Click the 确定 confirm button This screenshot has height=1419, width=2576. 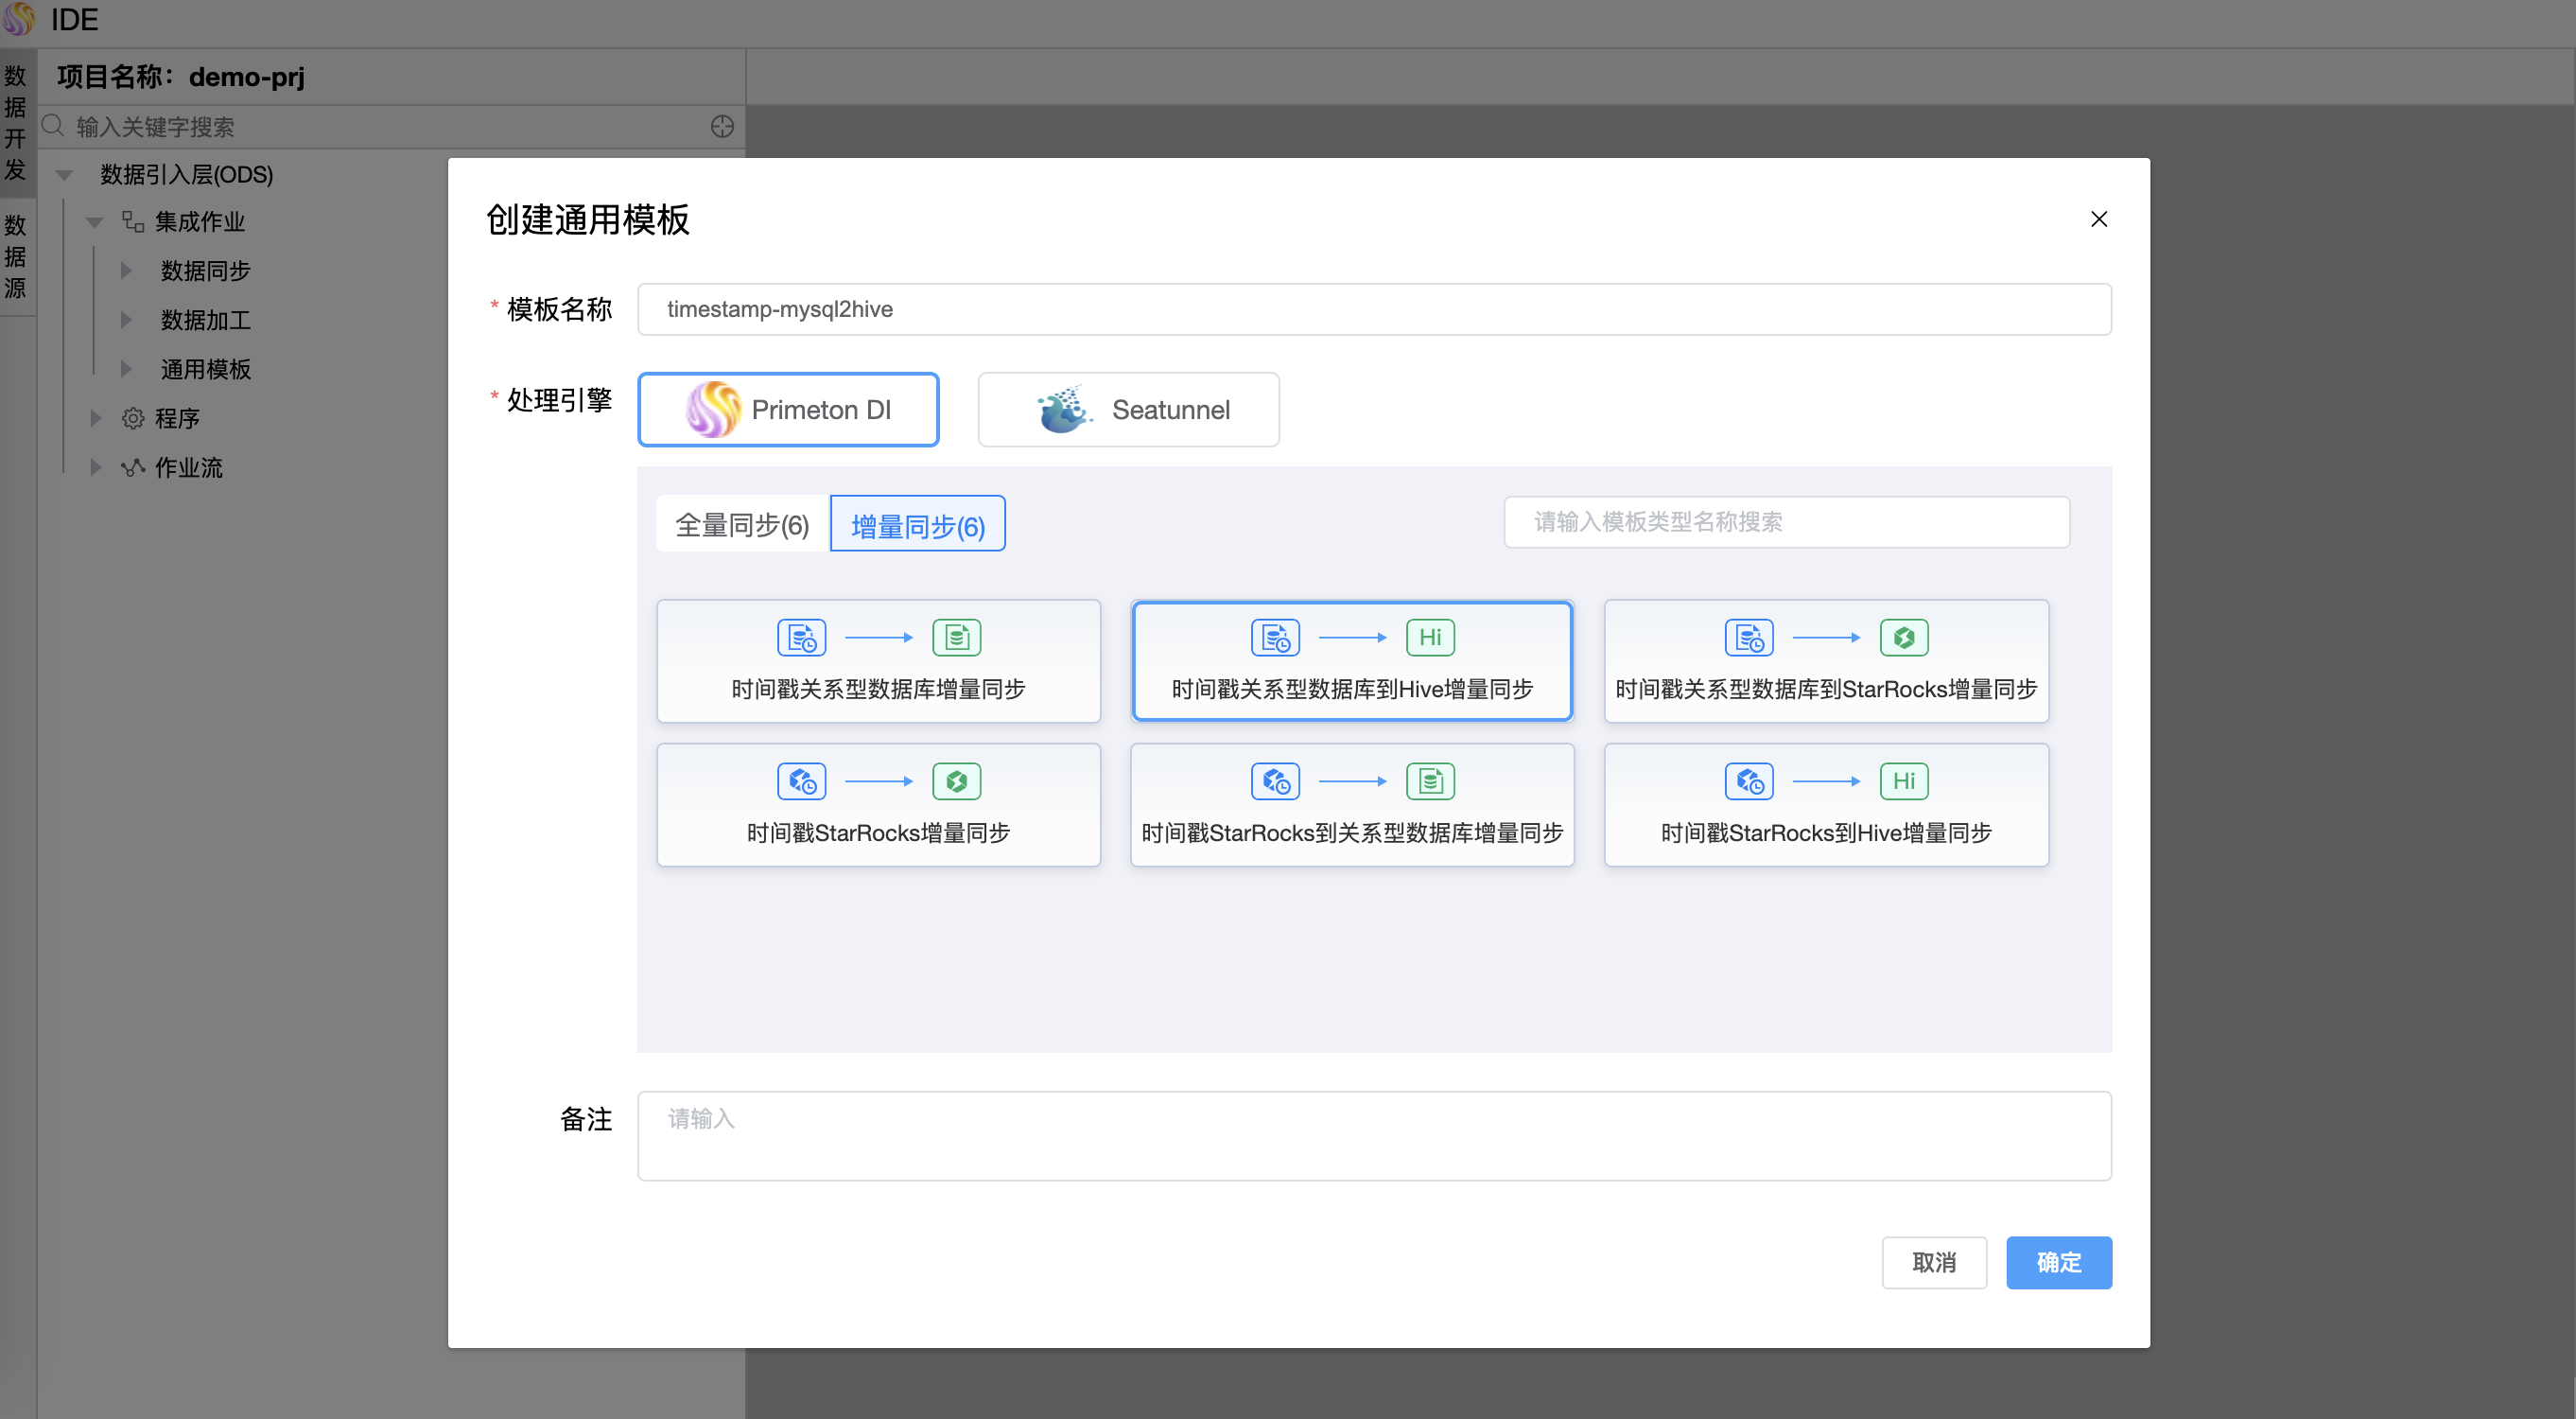[2058, 1262]
